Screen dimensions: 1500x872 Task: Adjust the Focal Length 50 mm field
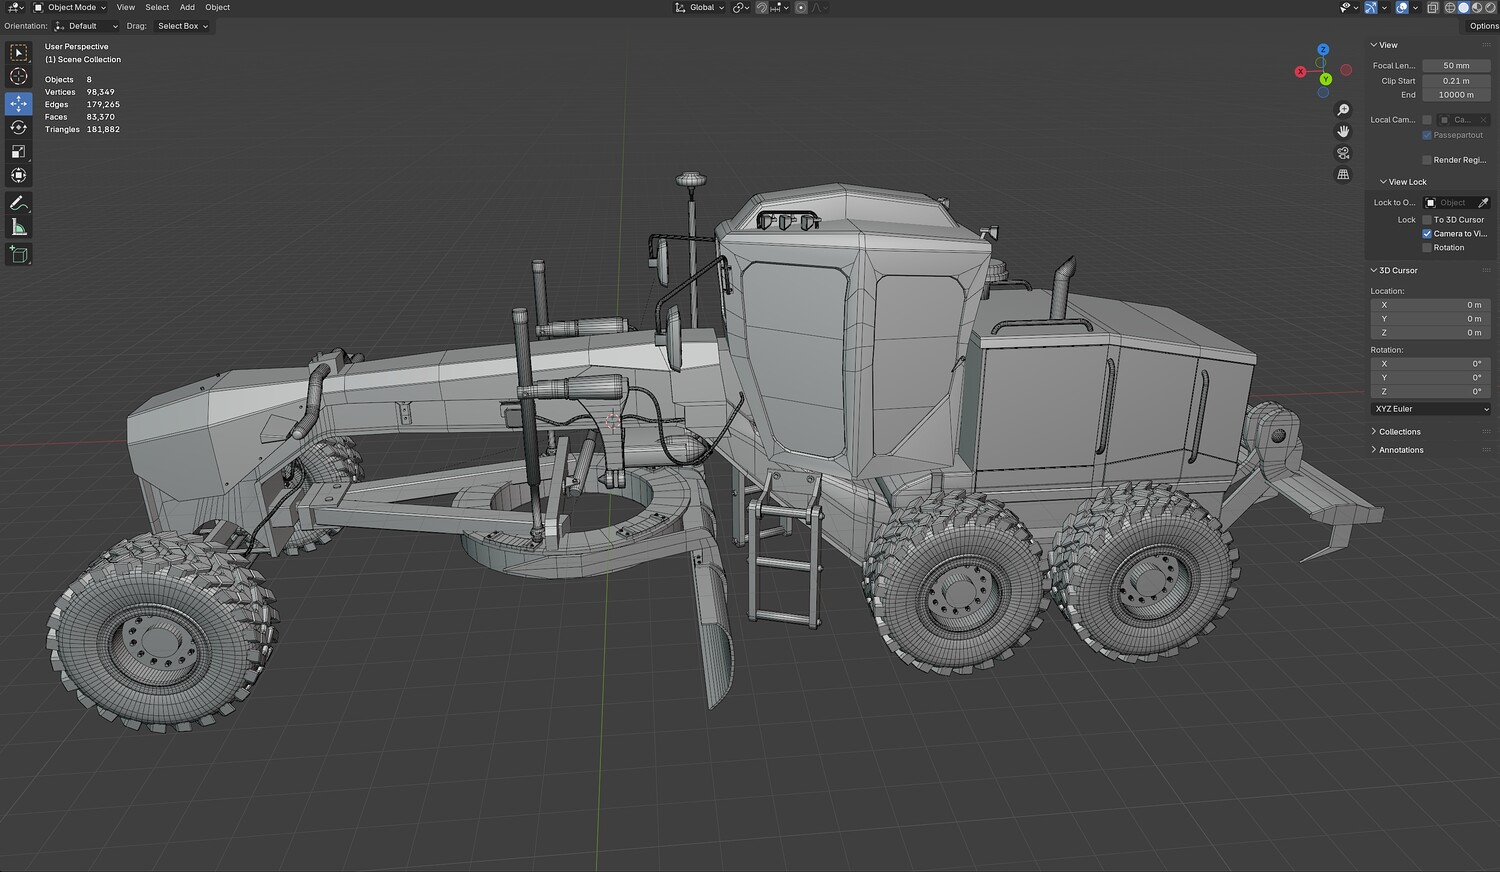(x=1456, y=66)
